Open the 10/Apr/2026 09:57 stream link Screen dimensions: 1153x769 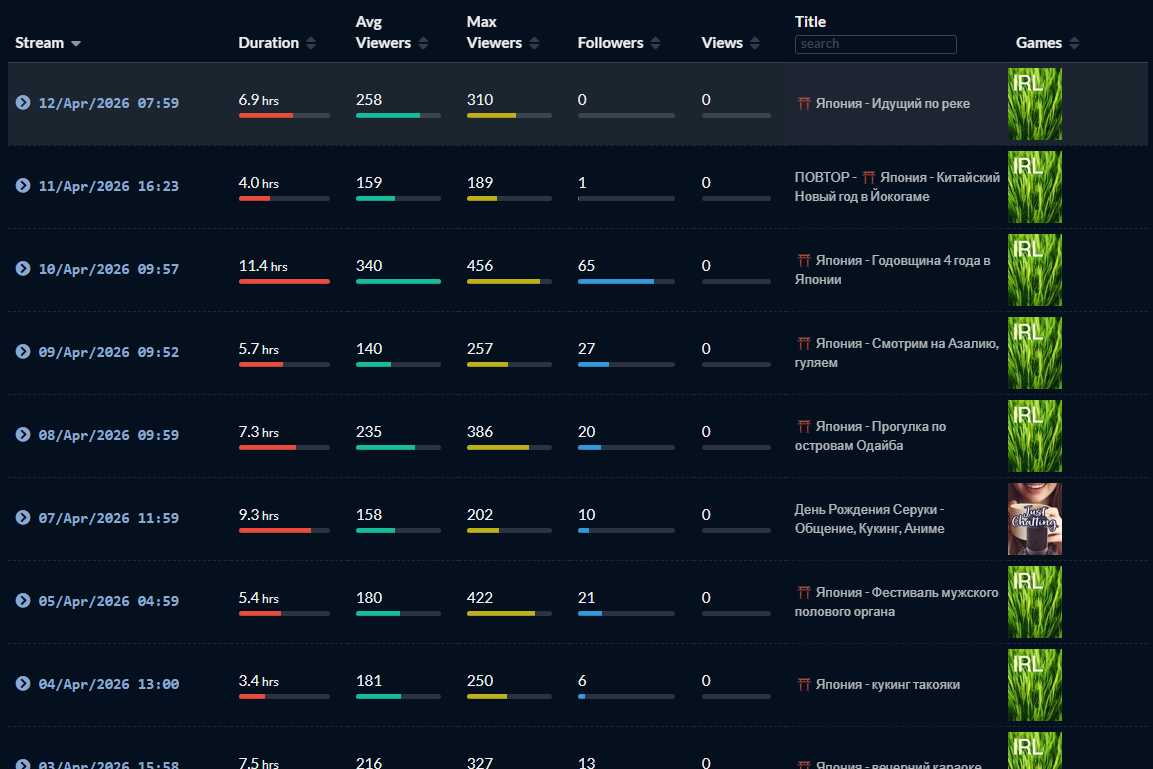[109, 269]
